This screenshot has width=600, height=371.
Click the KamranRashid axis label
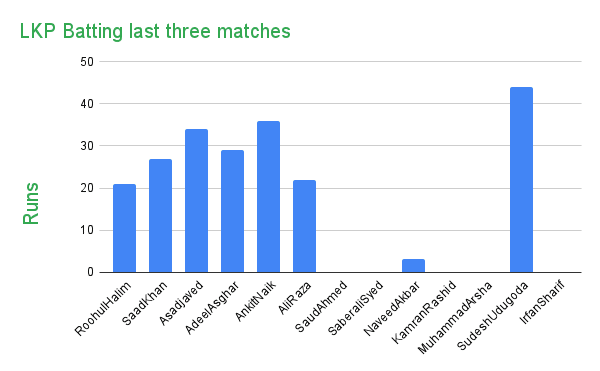[x=424, y=312]
